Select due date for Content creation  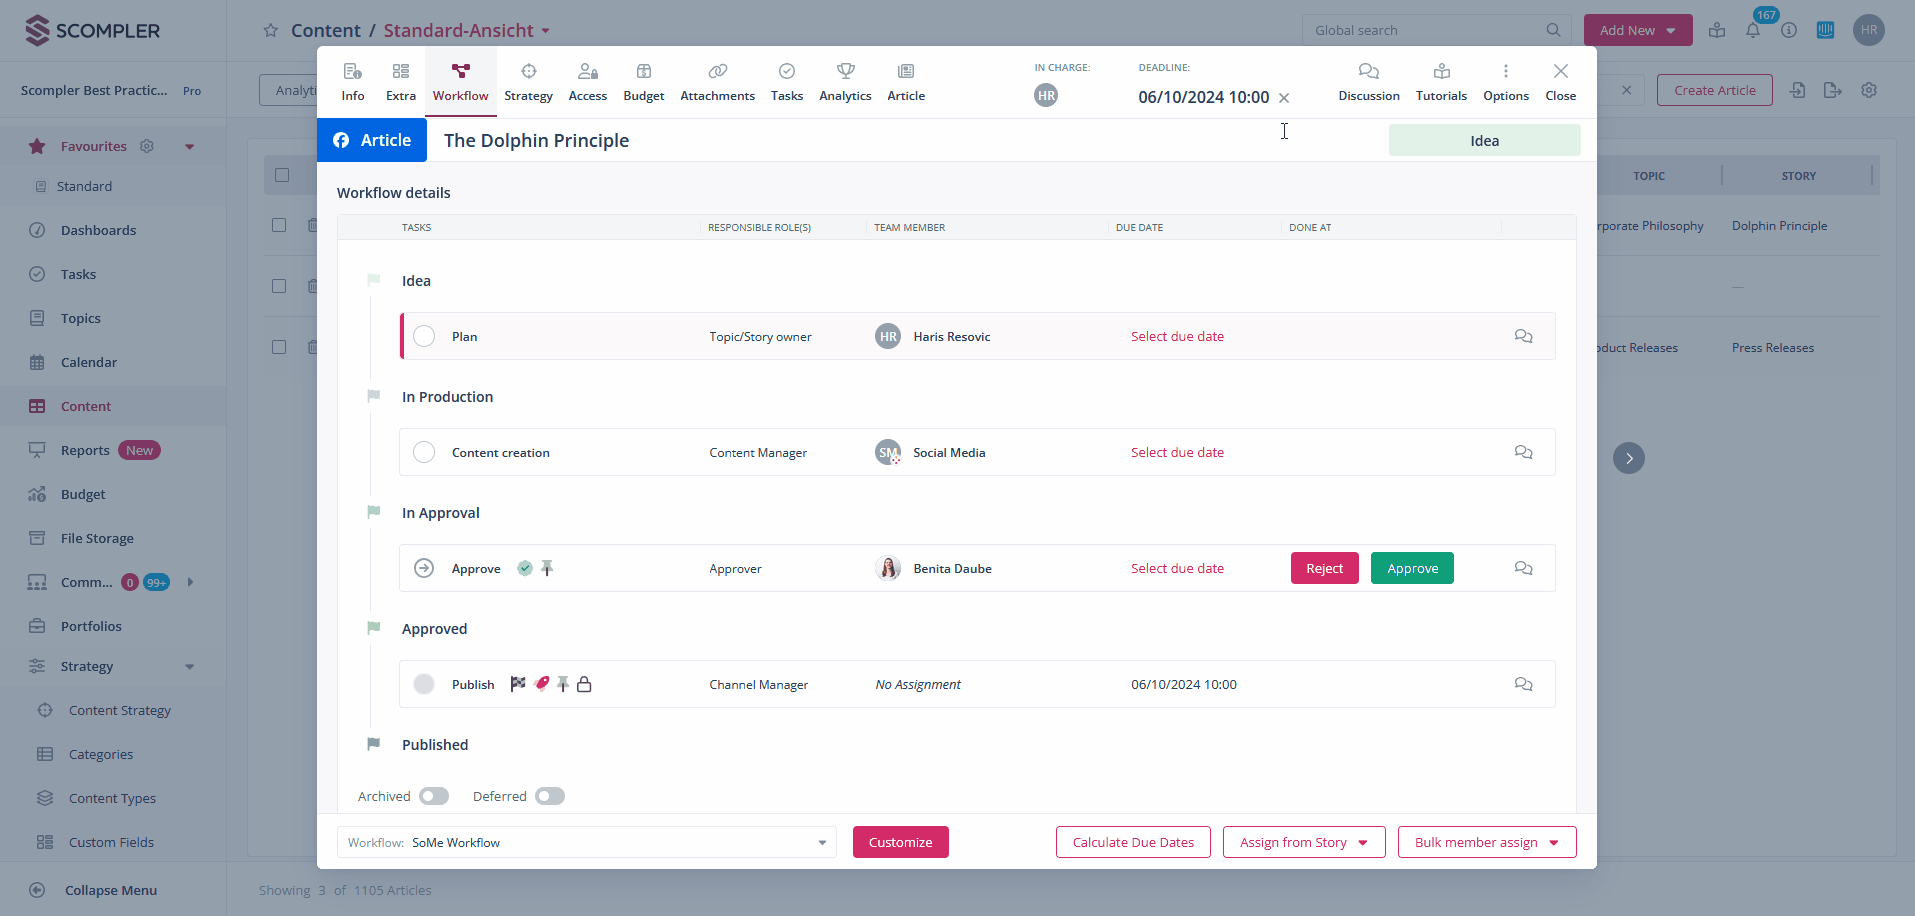[x=1177, y=453]
